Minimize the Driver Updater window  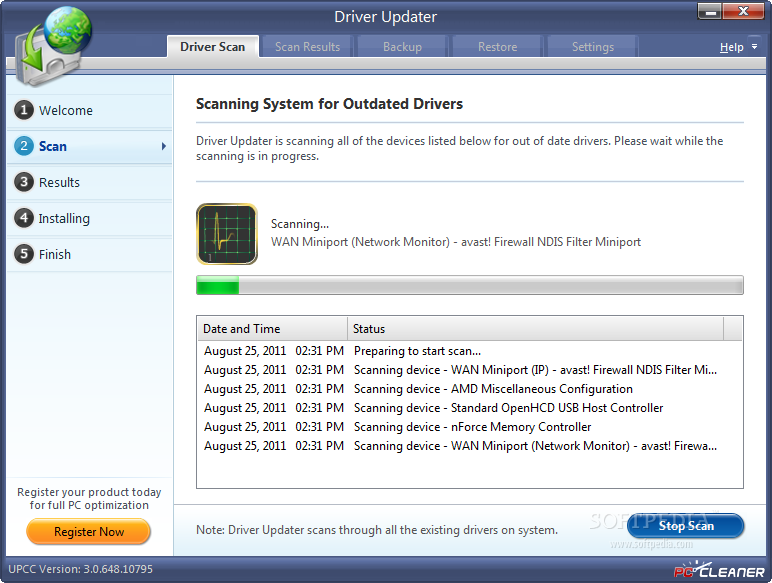710,12
